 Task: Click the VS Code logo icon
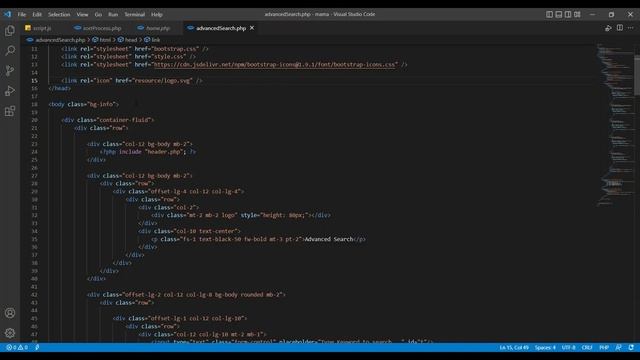click(7, 14)
